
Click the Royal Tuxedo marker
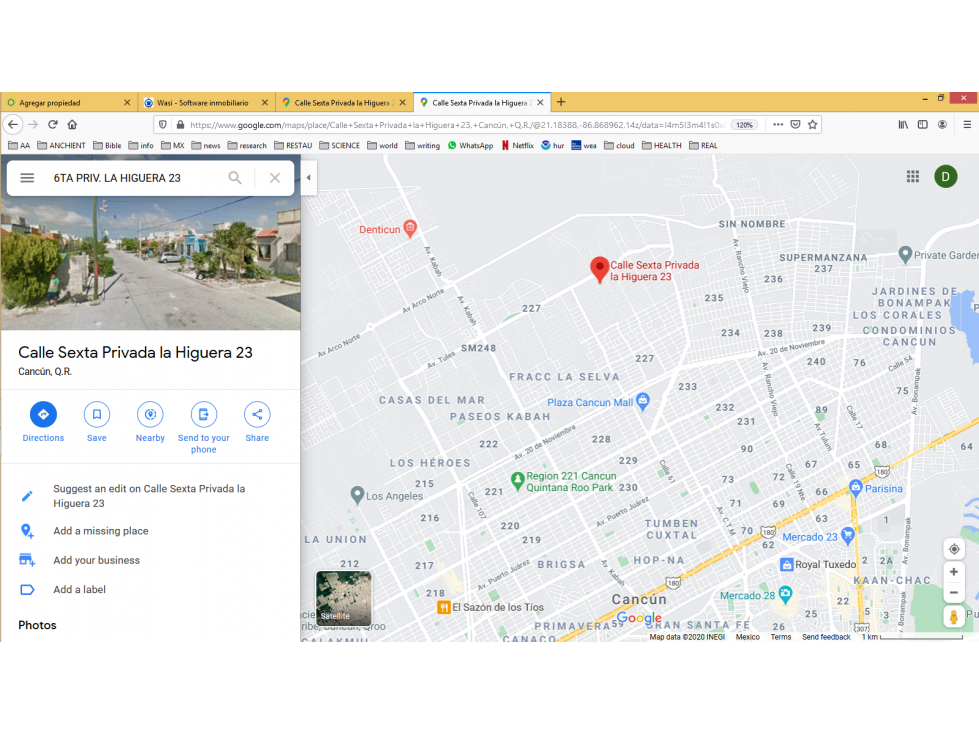(787, 565)
